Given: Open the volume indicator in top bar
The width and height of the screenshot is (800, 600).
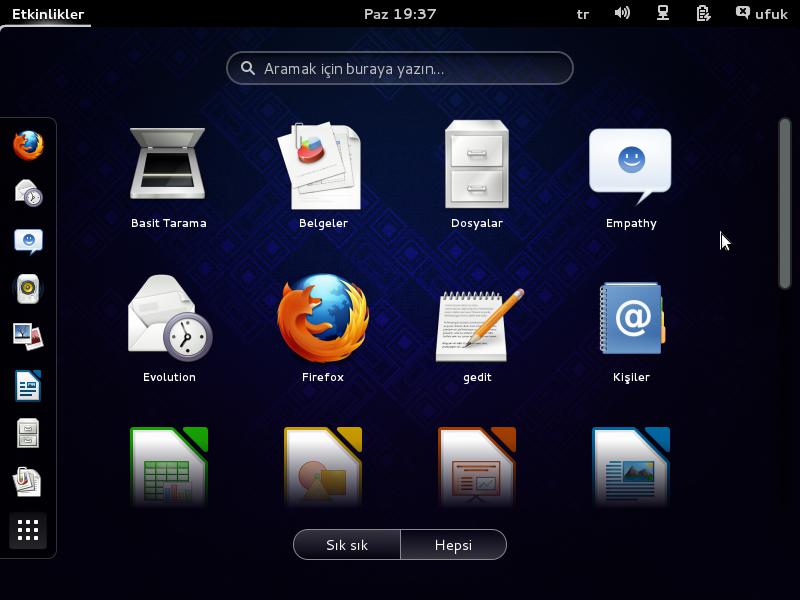Looking at the screenshot, I should pos(622,13).
